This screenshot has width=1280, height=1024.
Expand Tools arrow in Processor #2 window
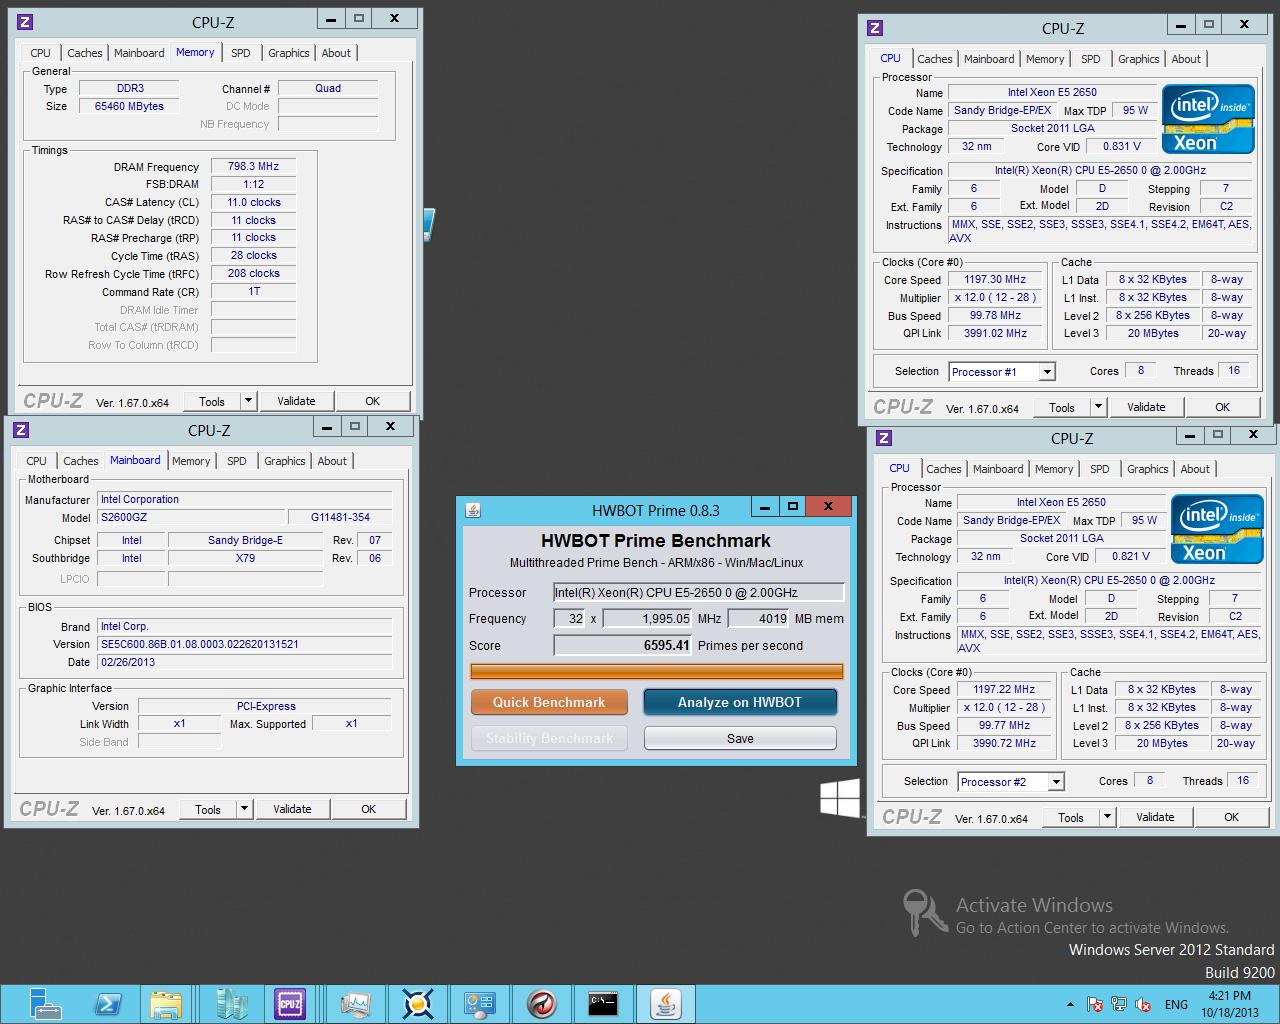point(1107,817)
